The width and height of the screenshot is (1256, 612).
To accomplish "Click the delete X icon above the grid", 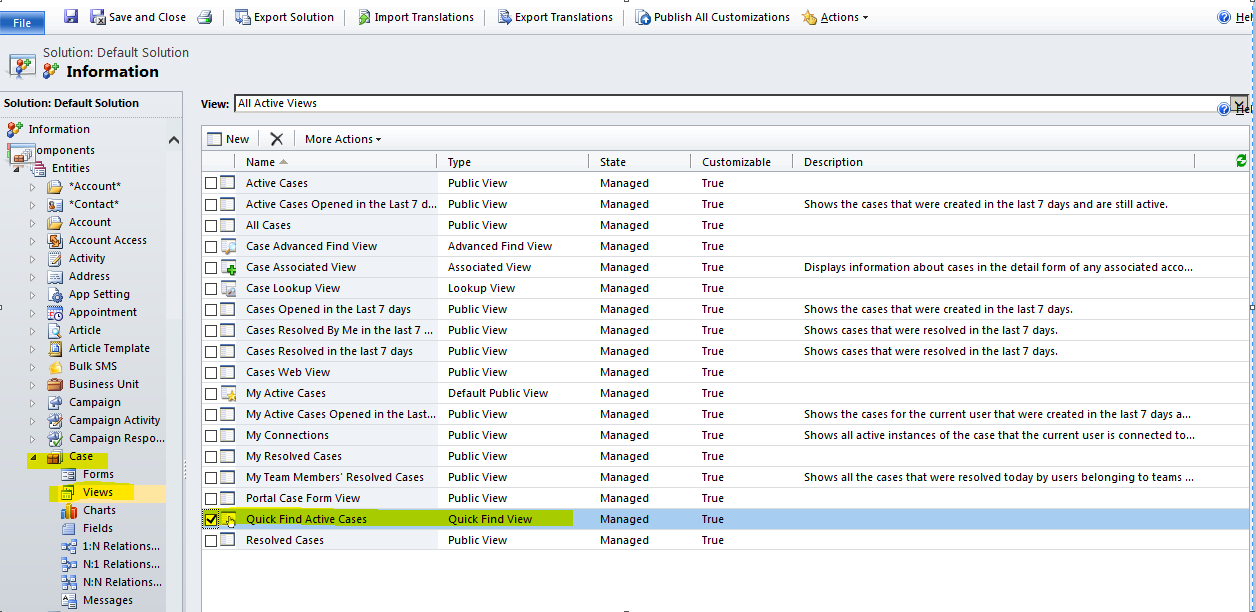I will coord(277,138).
